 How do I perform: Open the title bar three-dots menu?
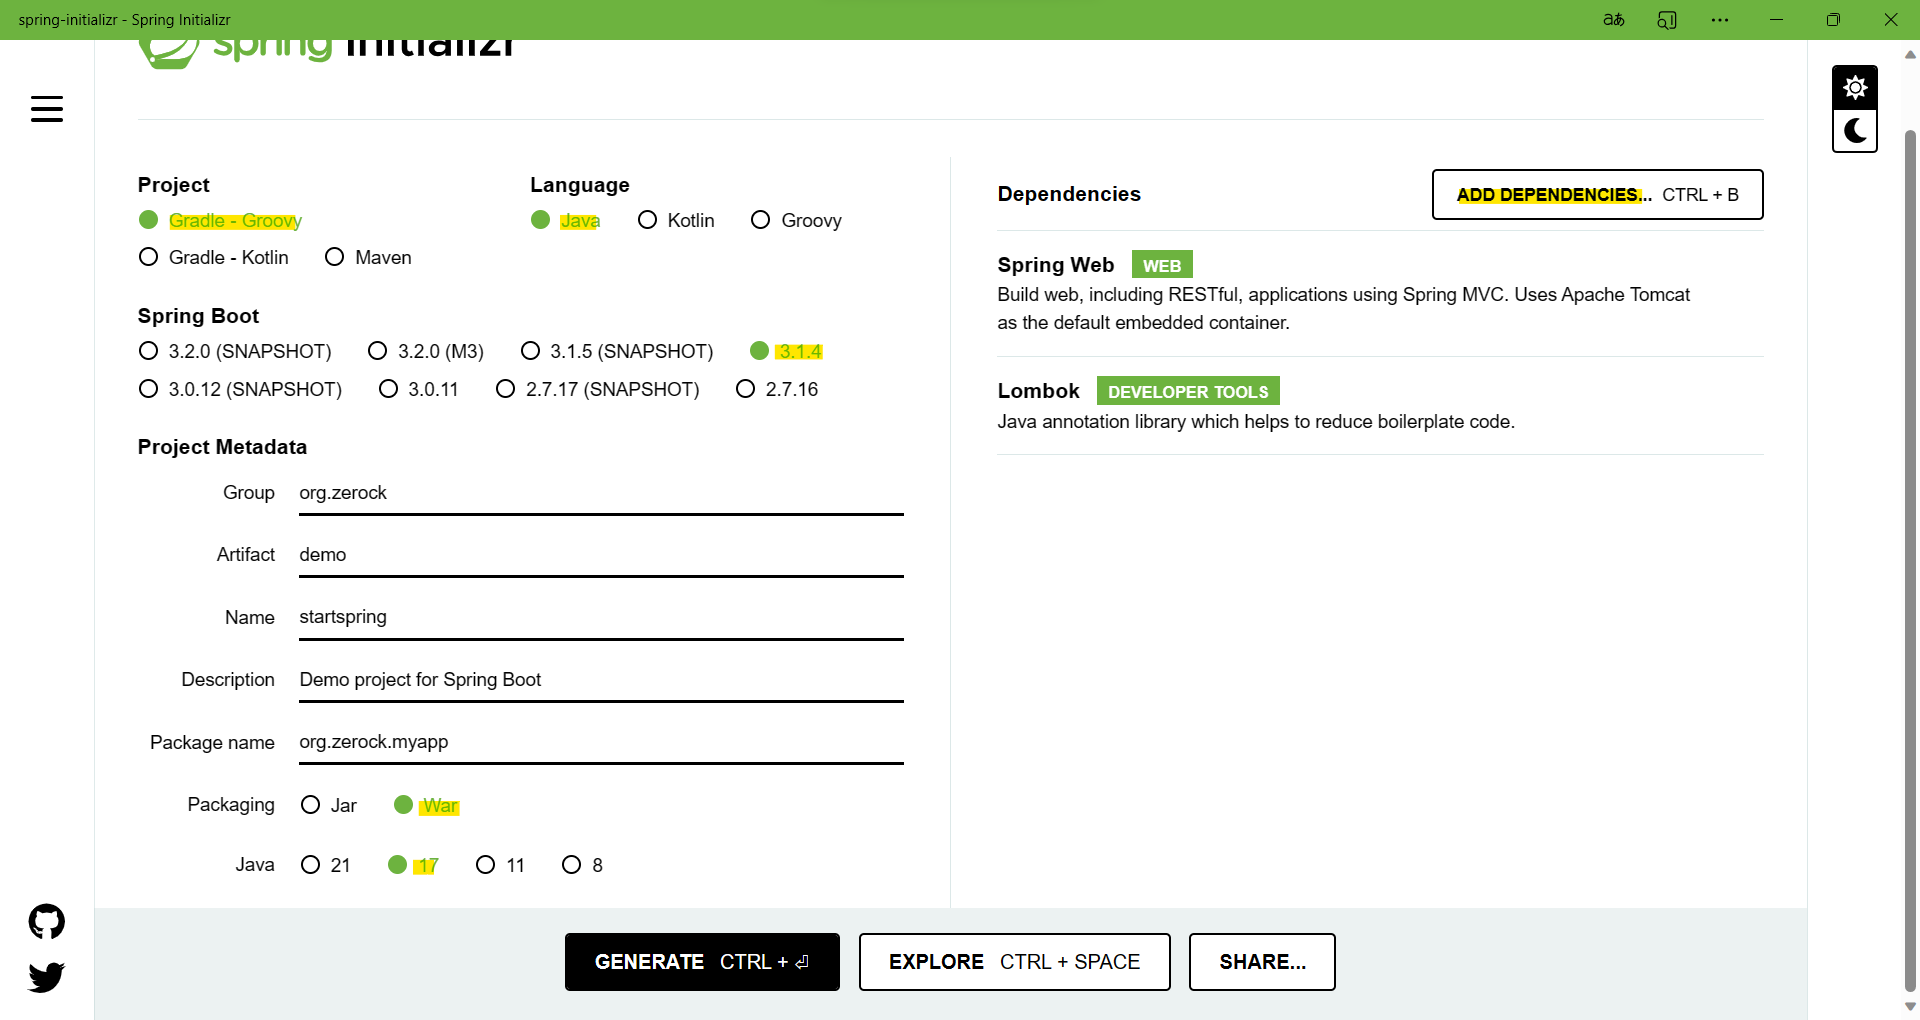[1720, 20]
